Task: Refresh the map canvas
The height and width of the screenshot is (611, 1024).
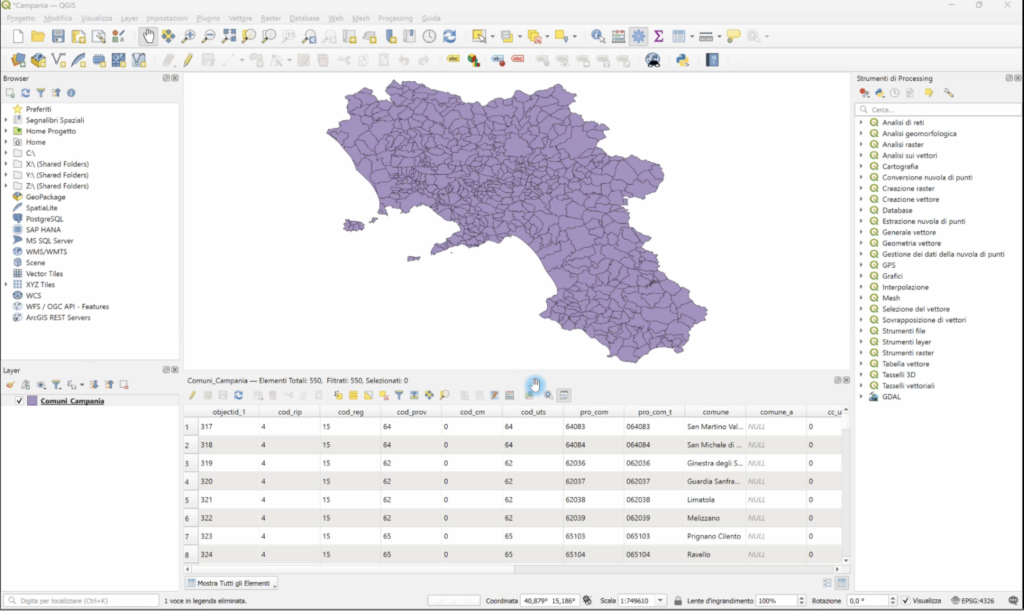Action: pos(449,37)
